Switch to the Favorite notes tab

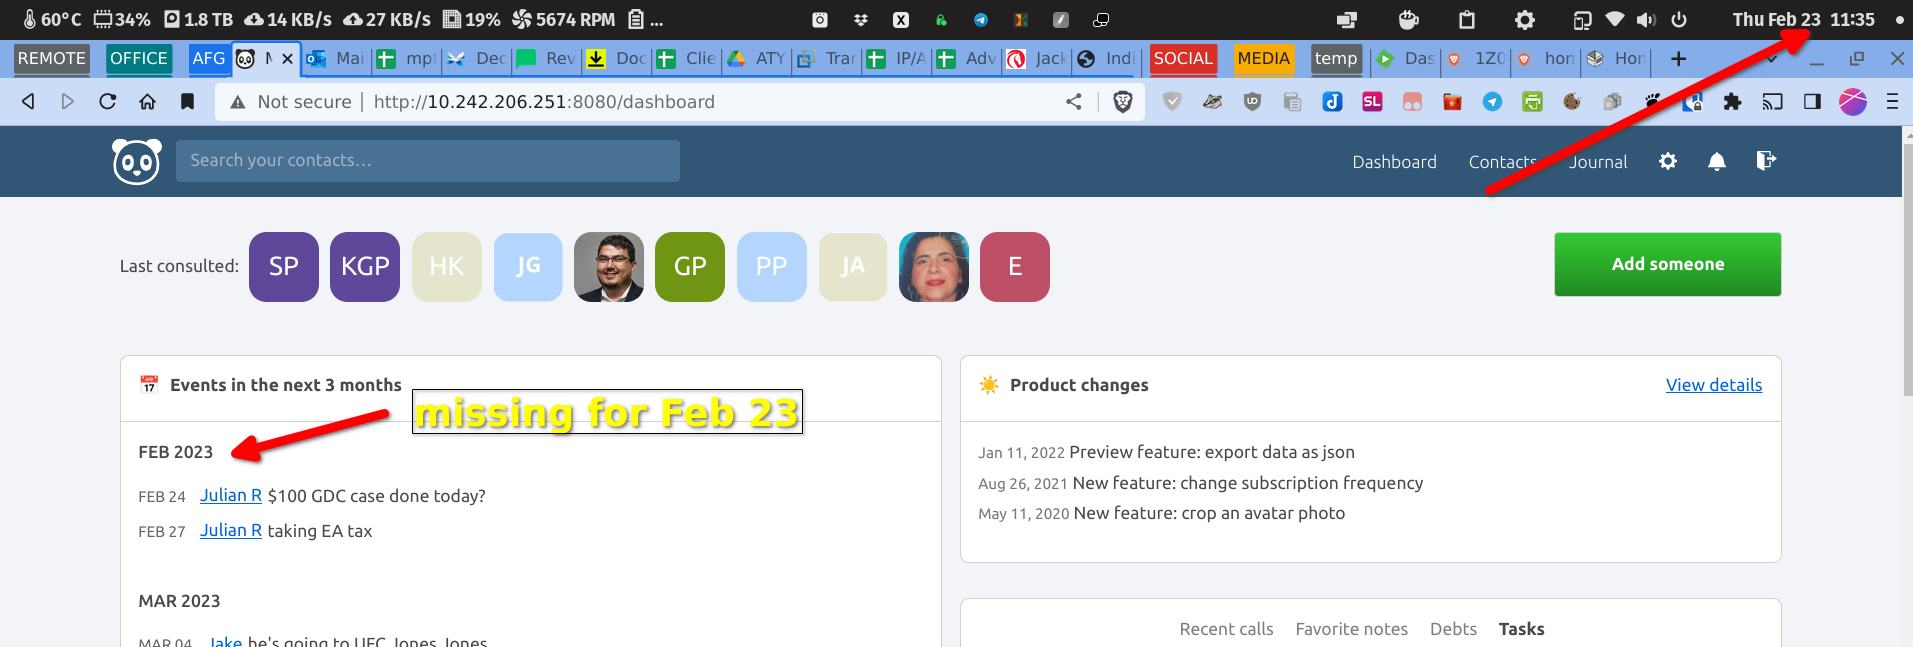[x=1351, y=629]
